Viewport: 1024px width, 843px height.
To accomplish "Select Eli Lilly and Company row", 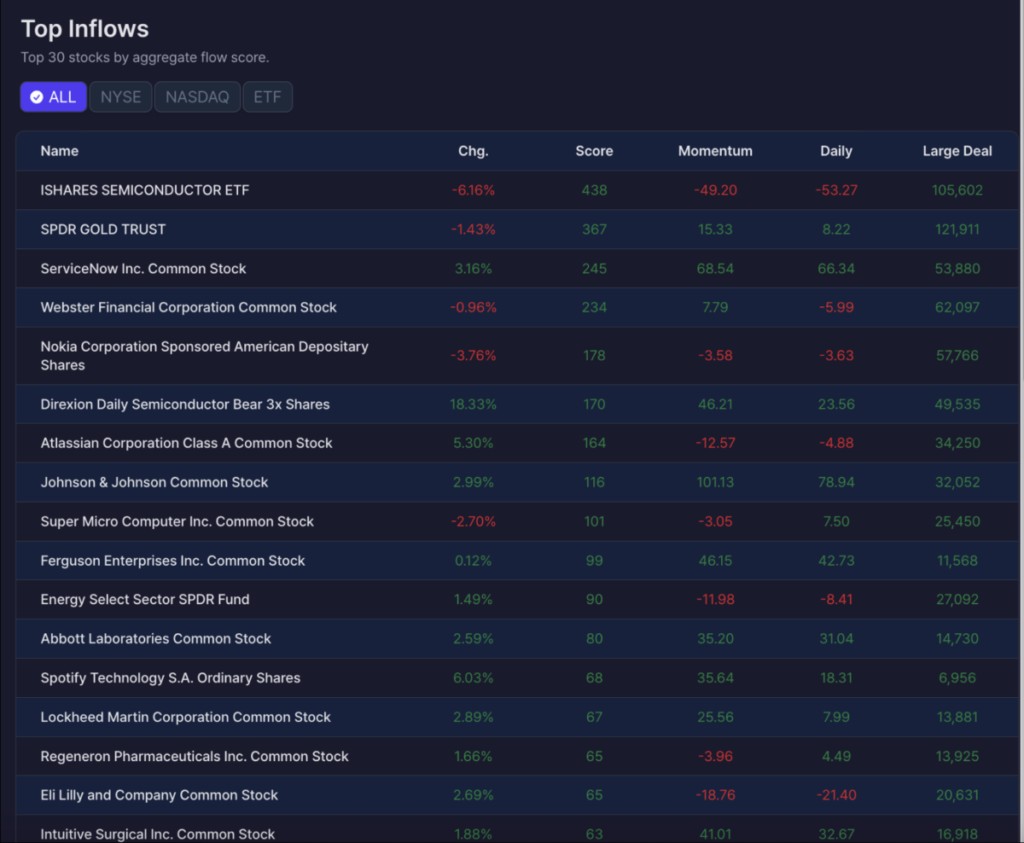I will [x=517, y=795].
